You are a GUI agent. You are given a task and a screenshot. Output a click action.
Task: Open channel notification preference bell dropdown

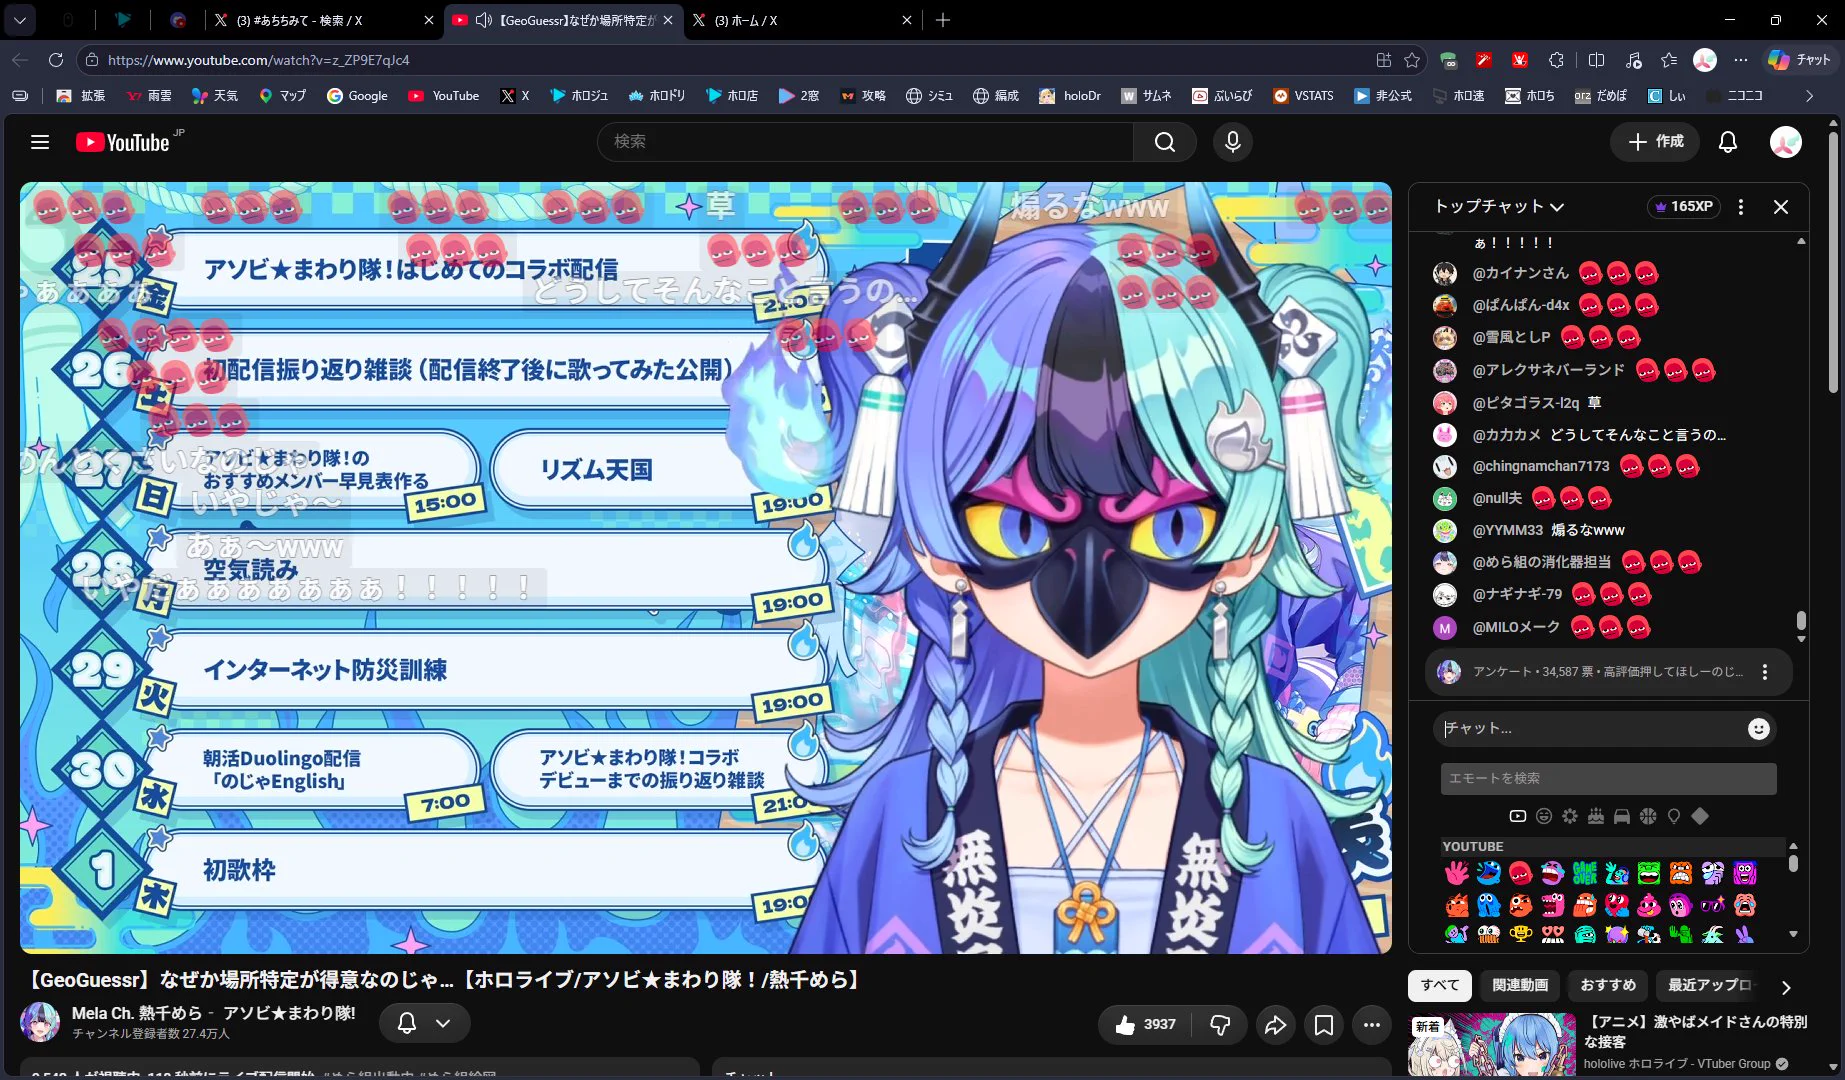pos(424,1023)
